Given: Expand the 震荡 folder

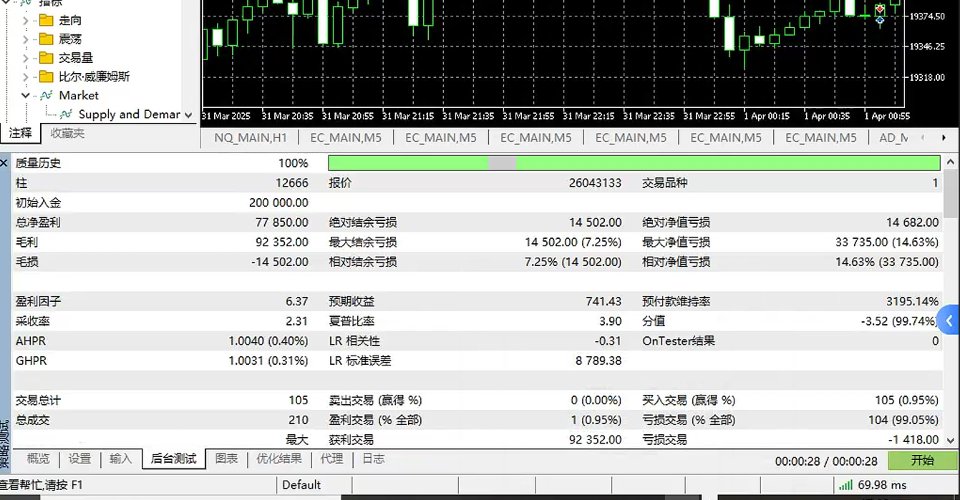Looking at the screenshot, I should click(25, 40).
